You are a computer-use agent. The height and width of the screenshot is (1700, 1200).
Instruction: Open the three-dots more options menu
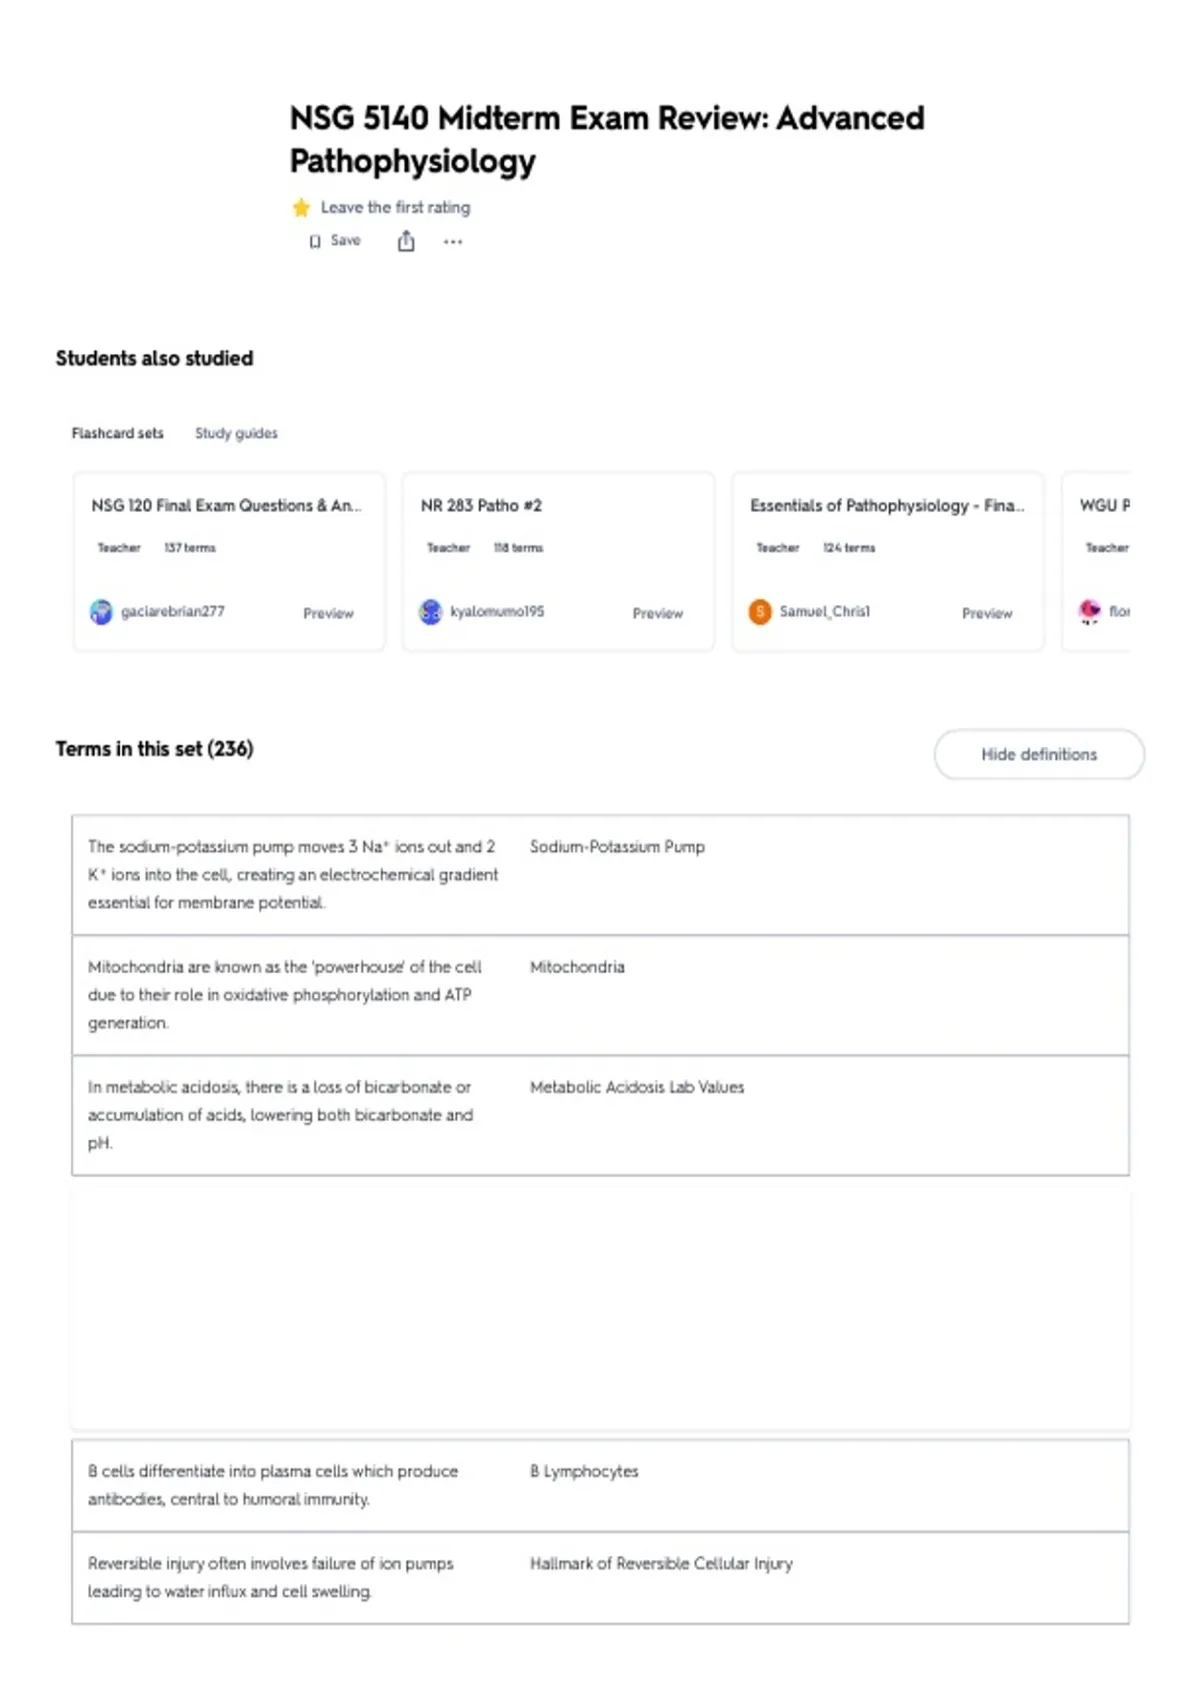point(453,241)
